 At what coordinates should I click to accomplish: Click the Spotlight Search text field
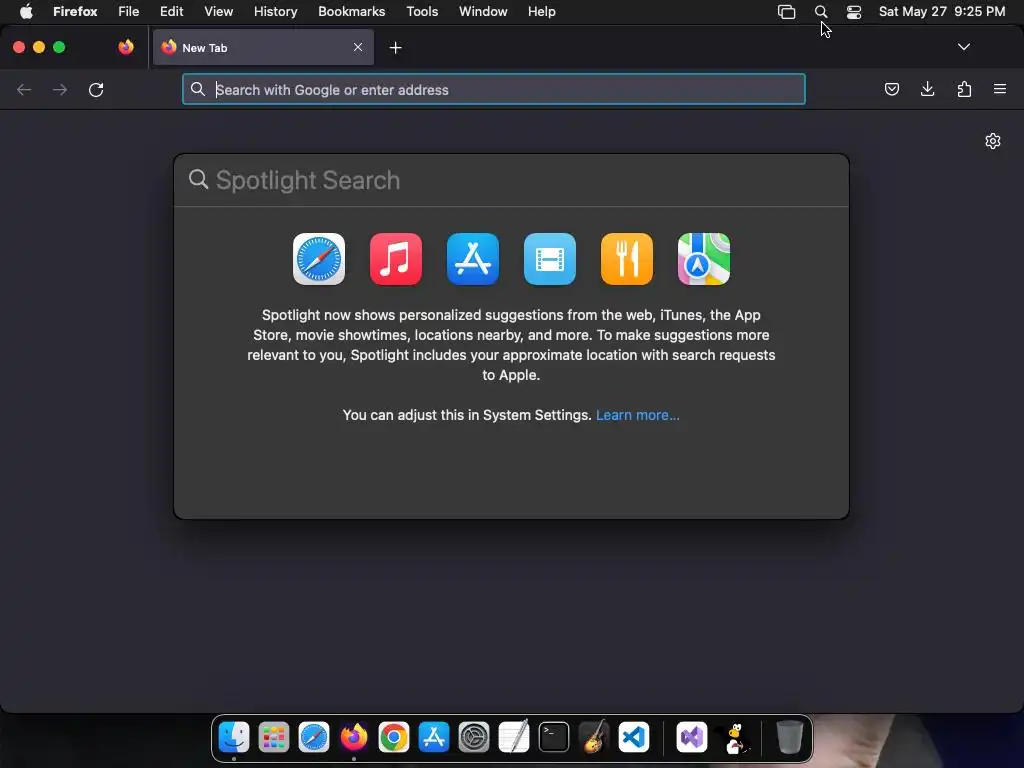click(x=511, y=180)
